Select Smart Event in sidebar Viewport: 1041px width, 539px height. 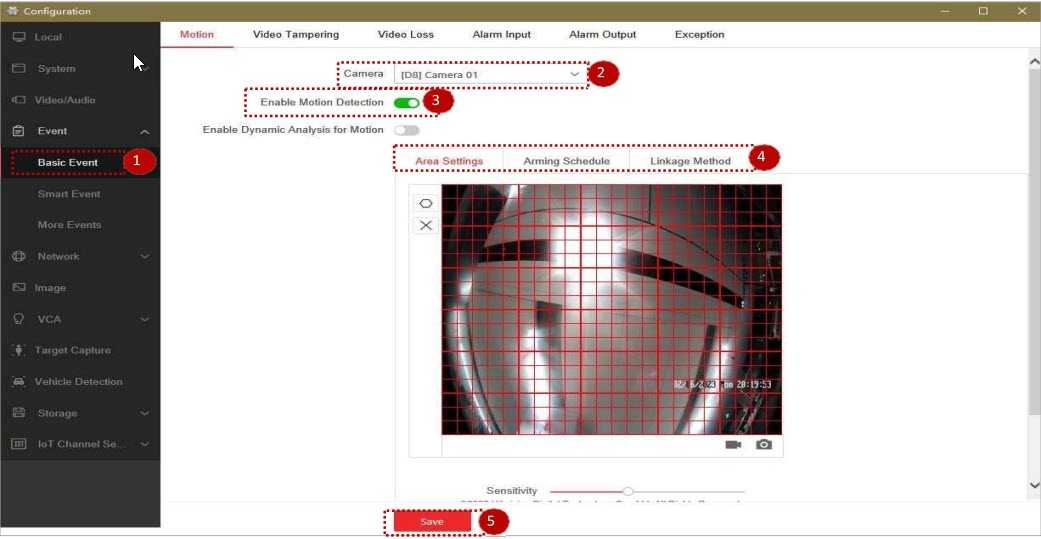click(x=69, y=194)
